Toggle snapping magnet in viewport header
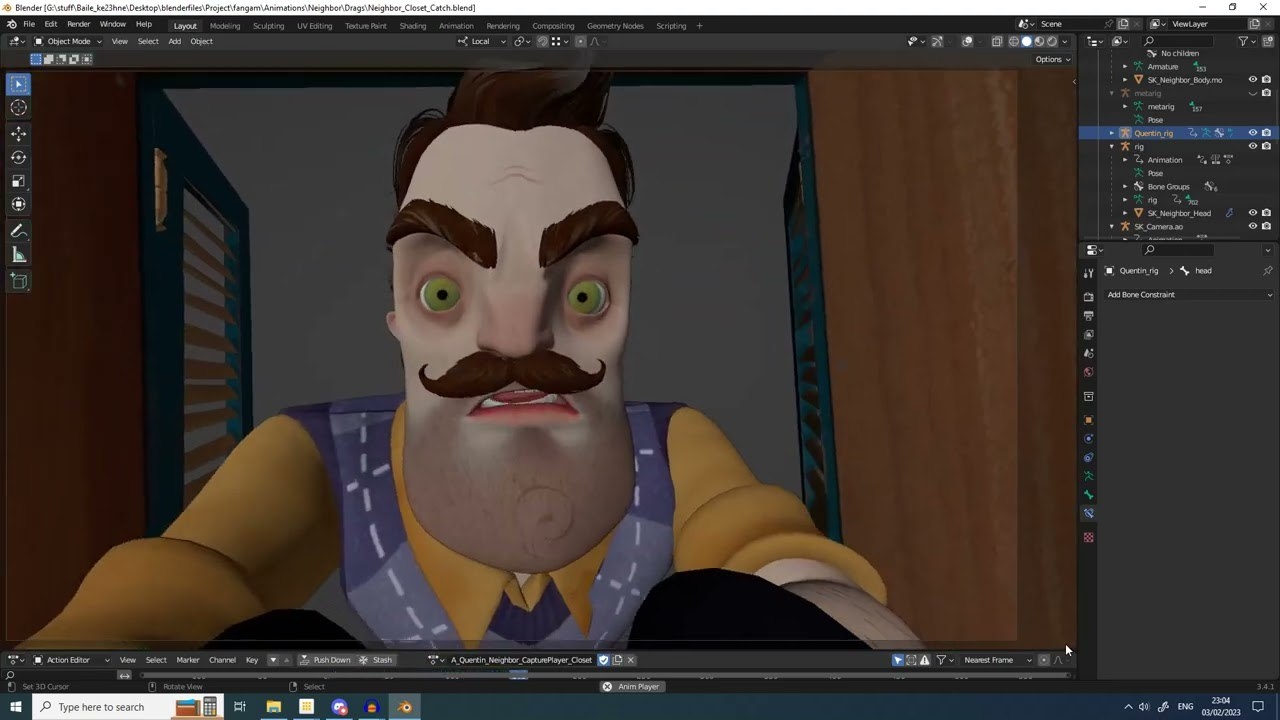Screen dimensions: 1280x720 [542, 41]
